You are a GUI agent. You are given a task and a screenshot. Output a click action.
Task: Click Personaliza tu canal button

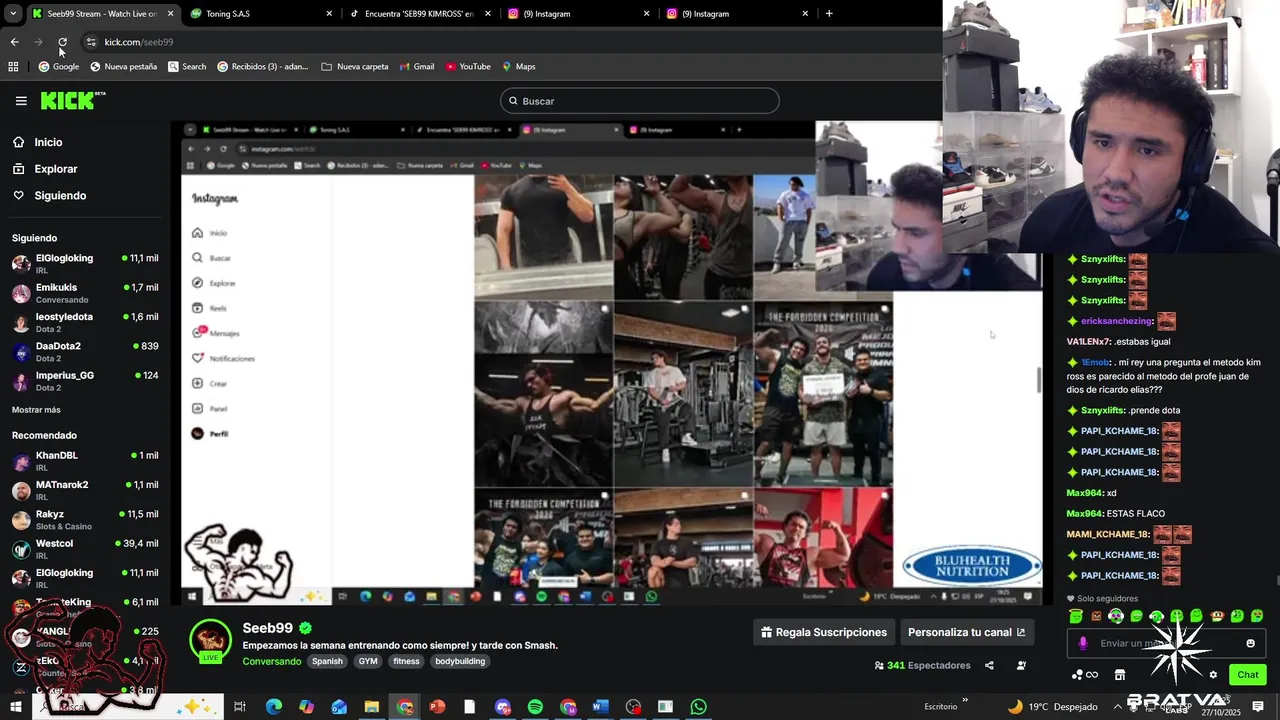(x=966, y=632)
